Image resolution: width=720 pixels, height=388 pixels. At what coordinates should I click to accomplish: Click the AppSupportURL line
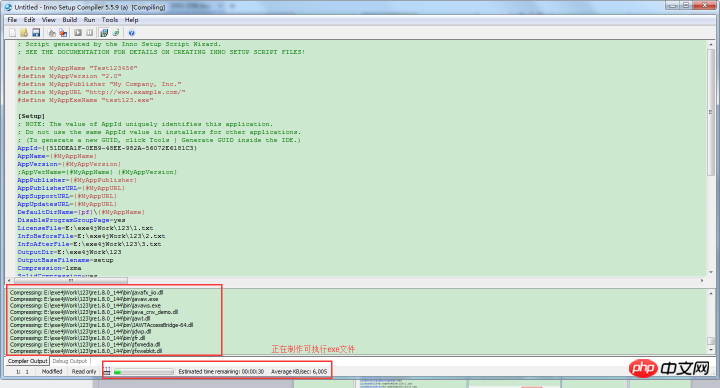(67, 196)
